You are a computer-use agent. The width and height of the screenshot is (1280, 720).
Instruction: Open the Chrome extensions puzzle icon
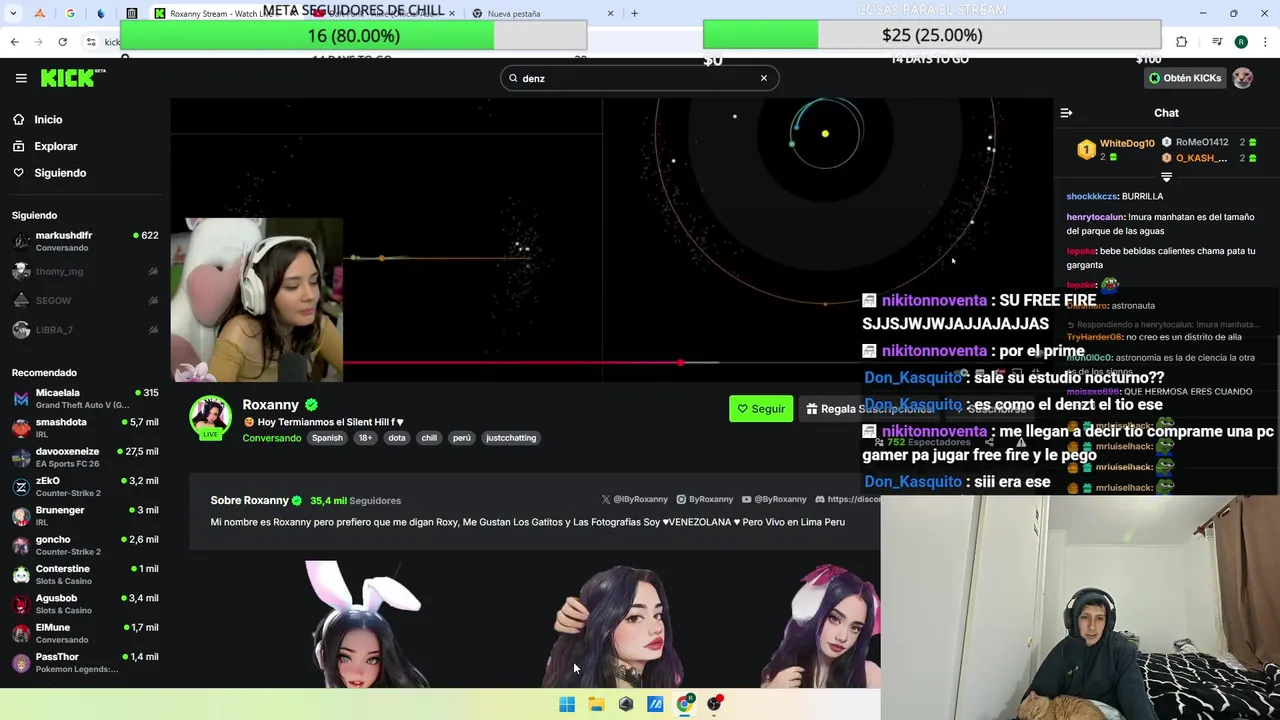1181,42
